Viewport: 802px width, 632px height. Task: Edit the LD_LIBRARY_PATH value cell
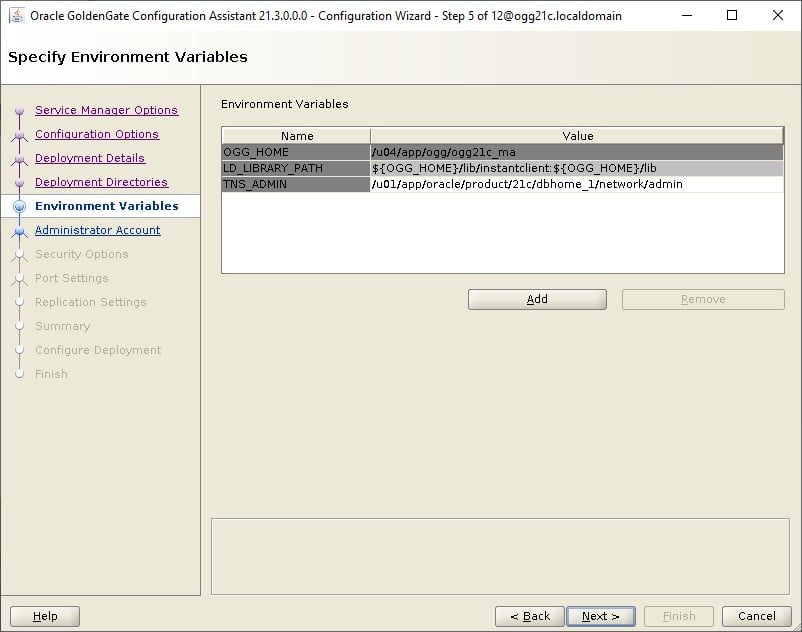(x=577, y=168)
